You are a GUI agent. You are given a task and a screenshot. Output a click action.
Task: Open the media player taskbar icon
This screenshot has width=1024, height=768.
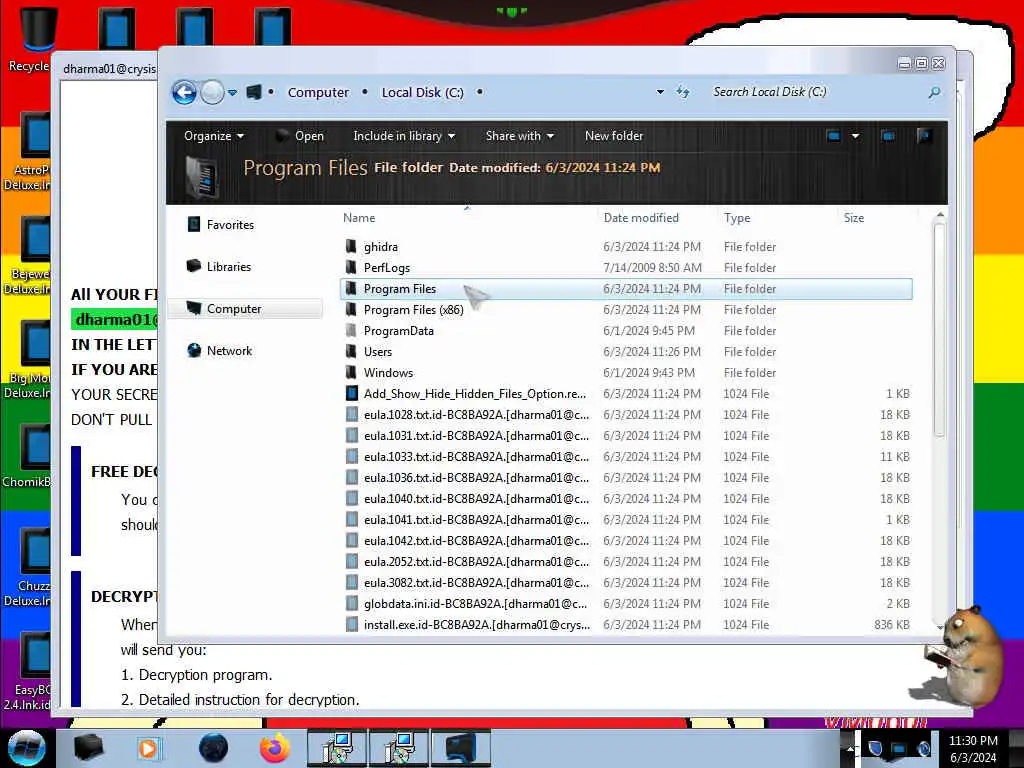(148, 748)
